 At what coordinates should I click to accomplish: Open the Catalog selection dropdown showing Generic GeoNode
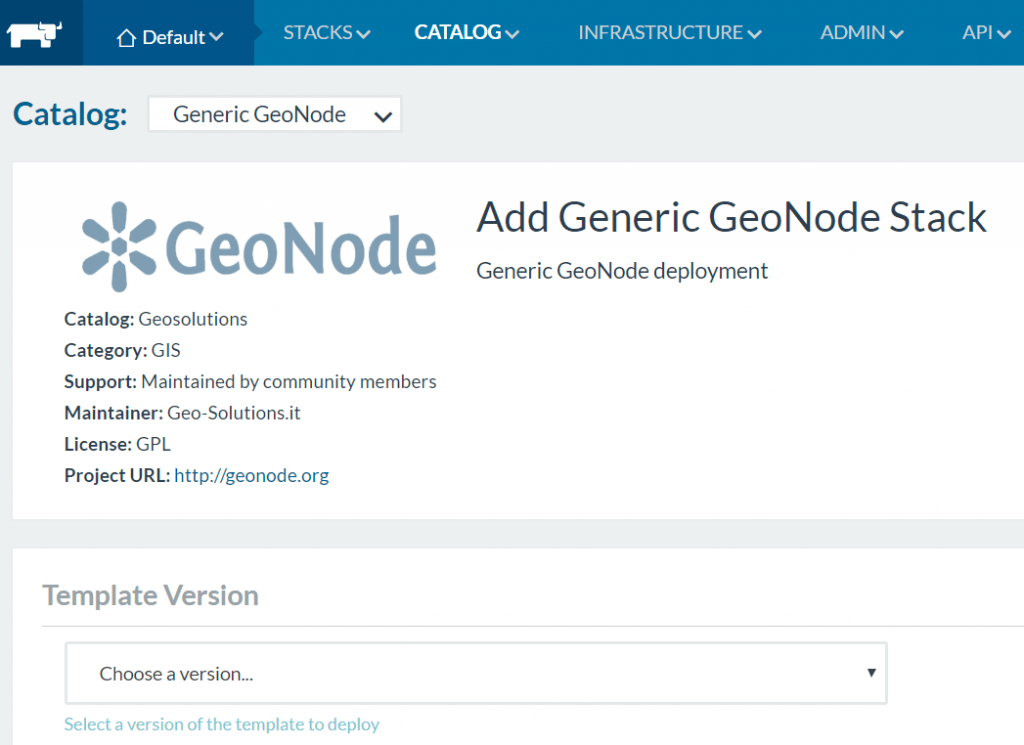click(x=274, y=114)
